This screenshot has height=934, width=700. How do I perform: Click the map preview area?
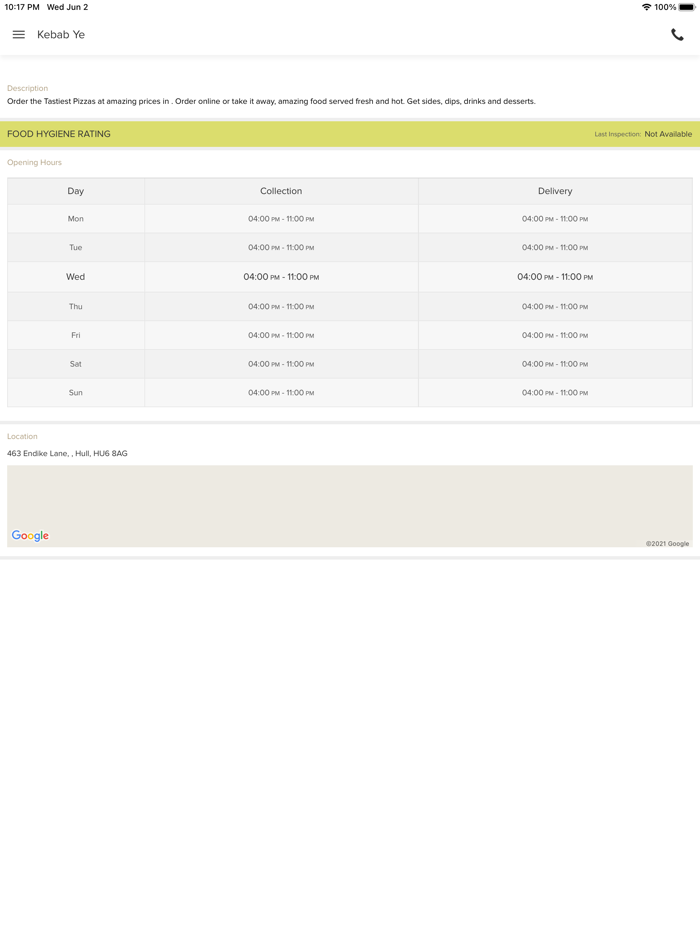tap(350, 506)
